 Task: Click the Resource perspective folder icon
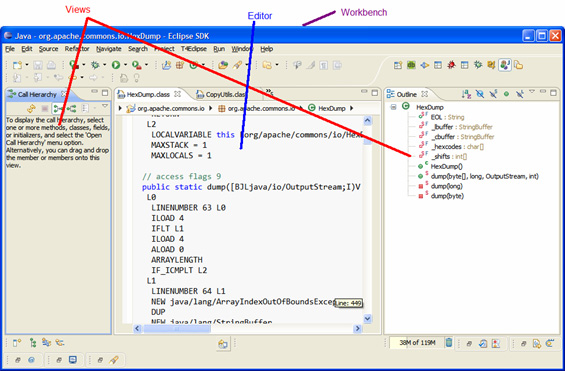tap(519, 65)
